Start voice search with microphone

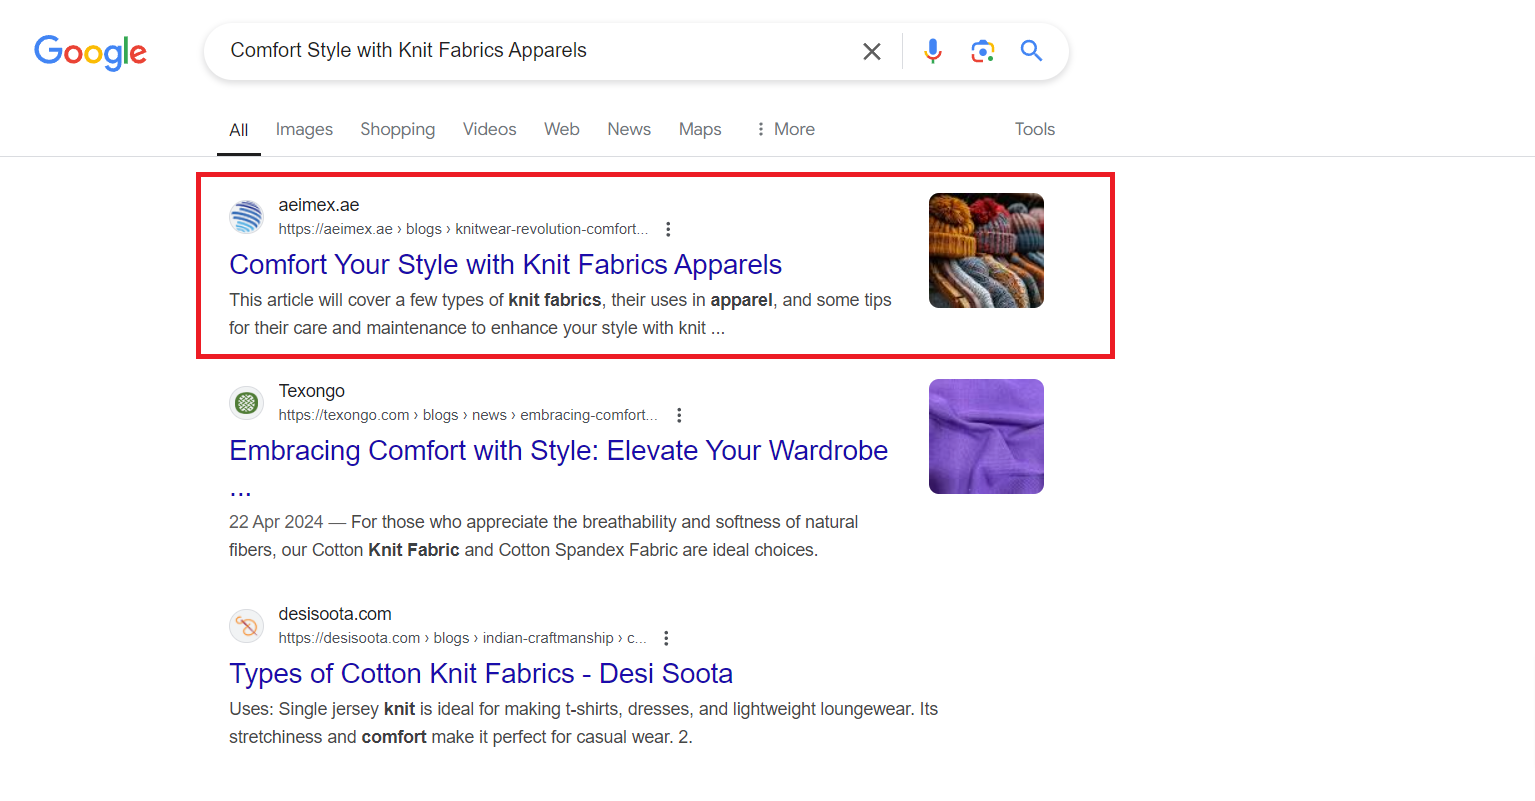(932, 51)
